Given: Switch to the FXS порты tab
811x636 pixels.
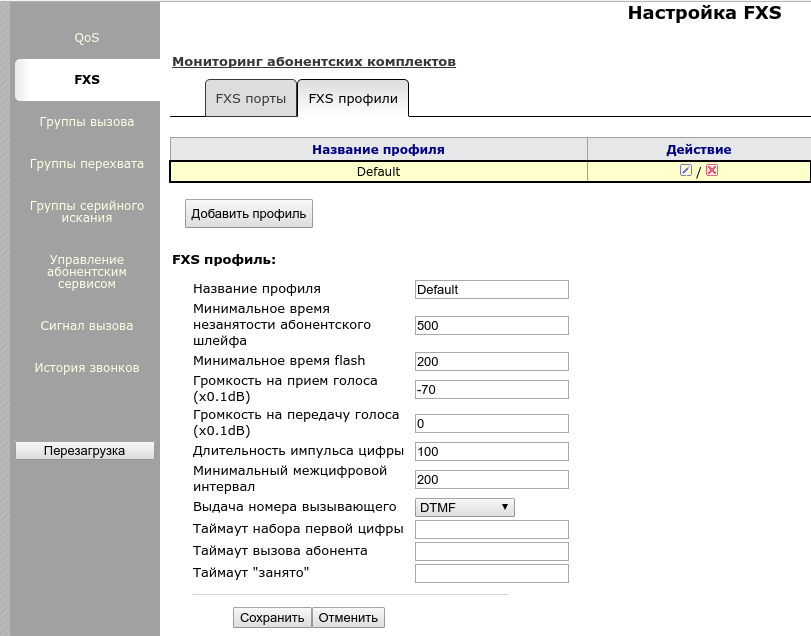Looking at the screenshot, I should (251, 98).
